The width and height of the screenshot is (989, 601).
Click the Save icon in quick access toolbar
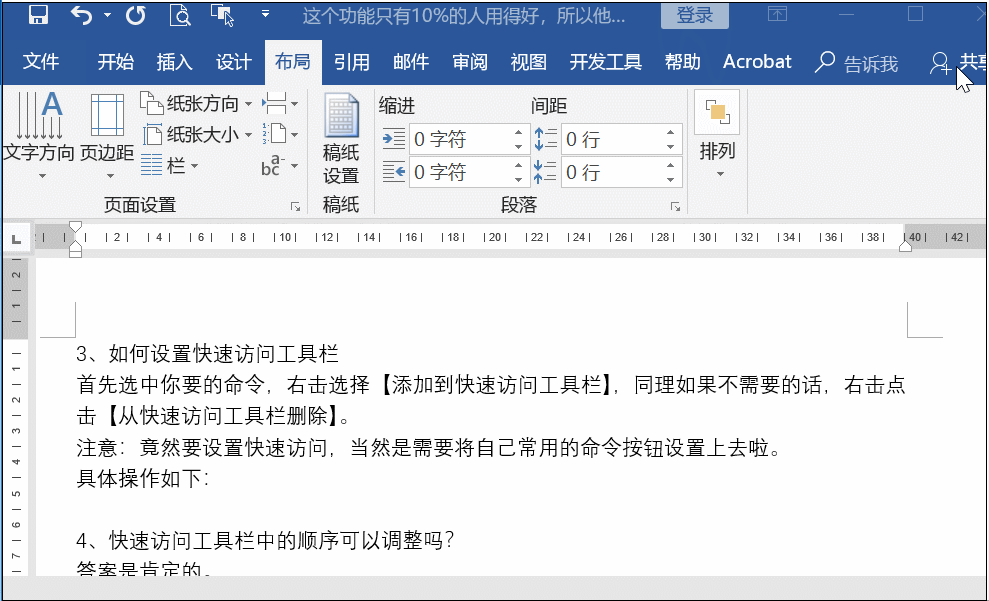coord(38,15)
